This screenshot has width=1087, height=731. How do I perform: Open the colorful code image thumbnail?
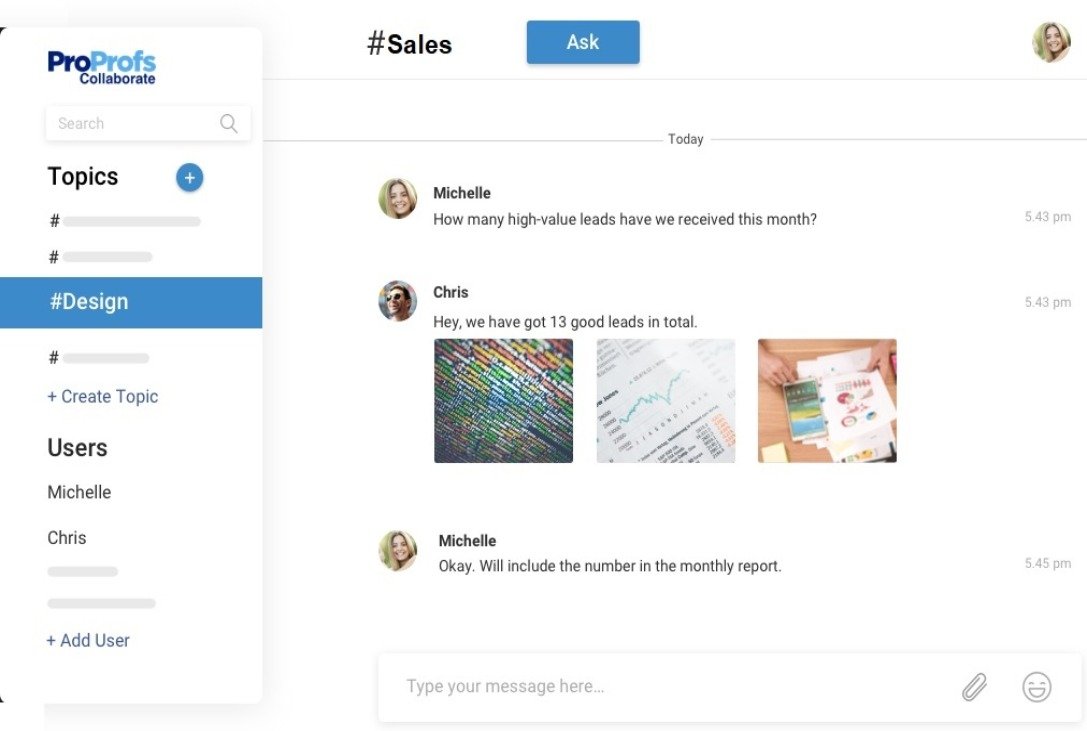tap(503, 400)
